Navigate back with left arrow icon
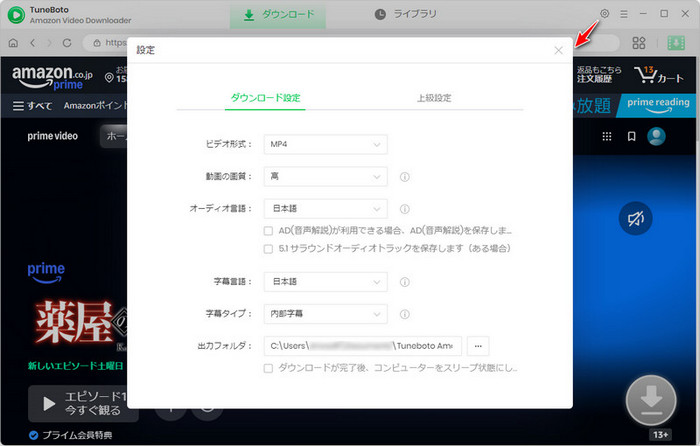 click(x=33, y=43)
